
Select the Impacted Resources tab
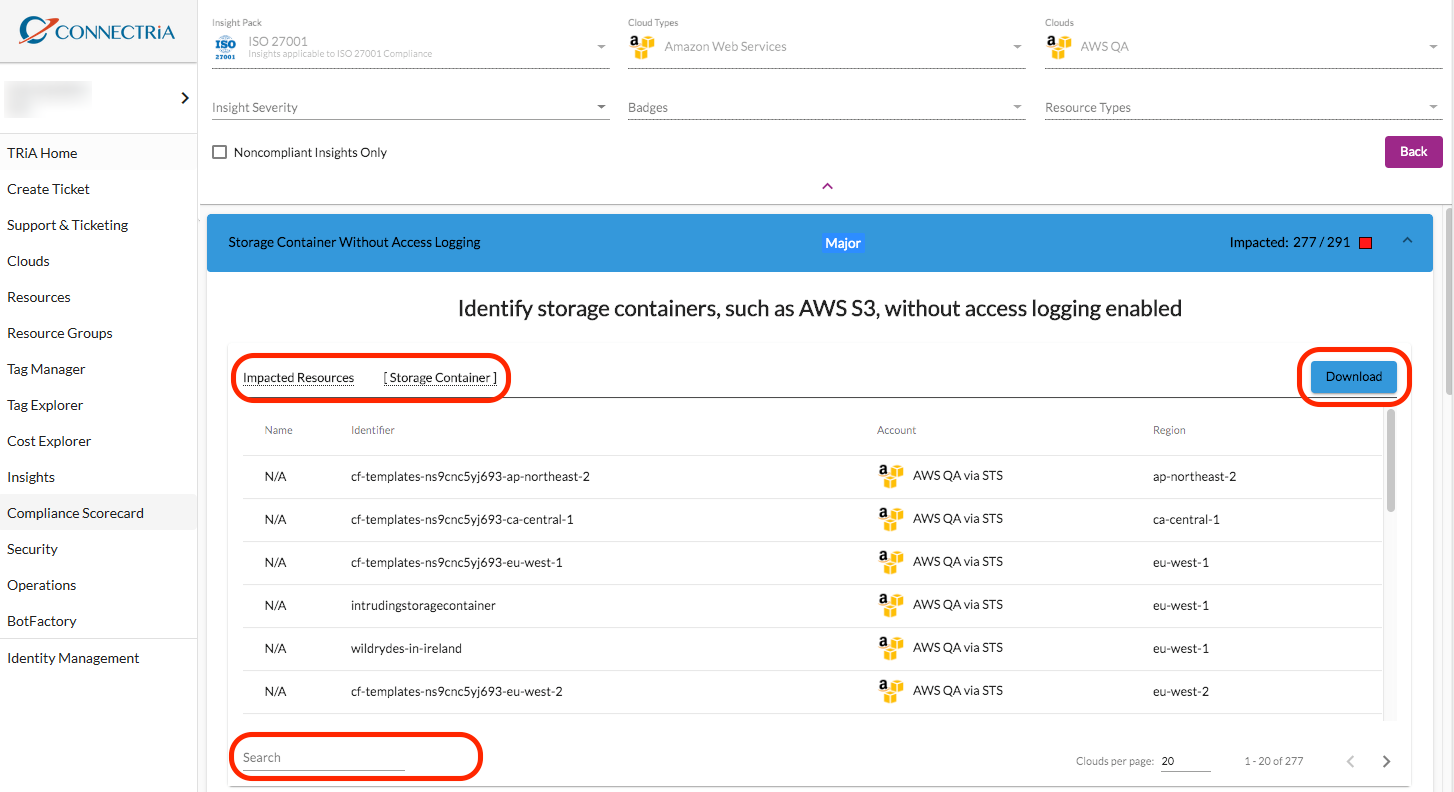point(299,378)
